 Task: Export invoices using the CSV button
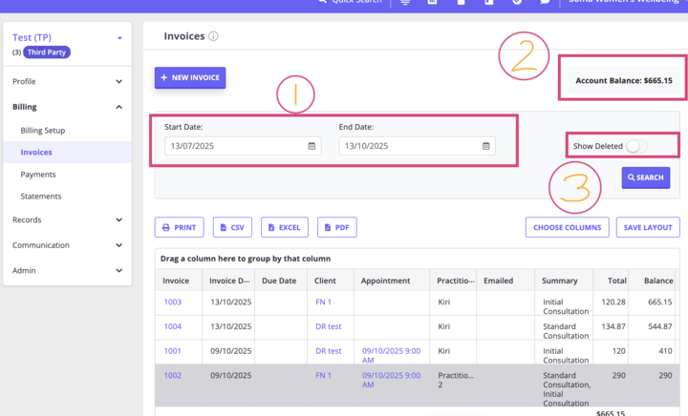[232, 227]
